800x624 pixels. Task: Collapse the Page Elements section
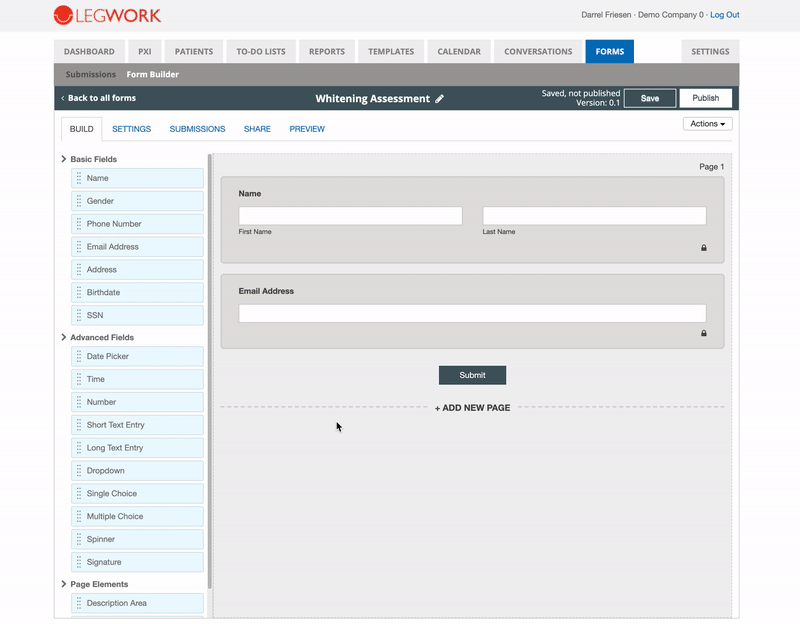[64, 584]
